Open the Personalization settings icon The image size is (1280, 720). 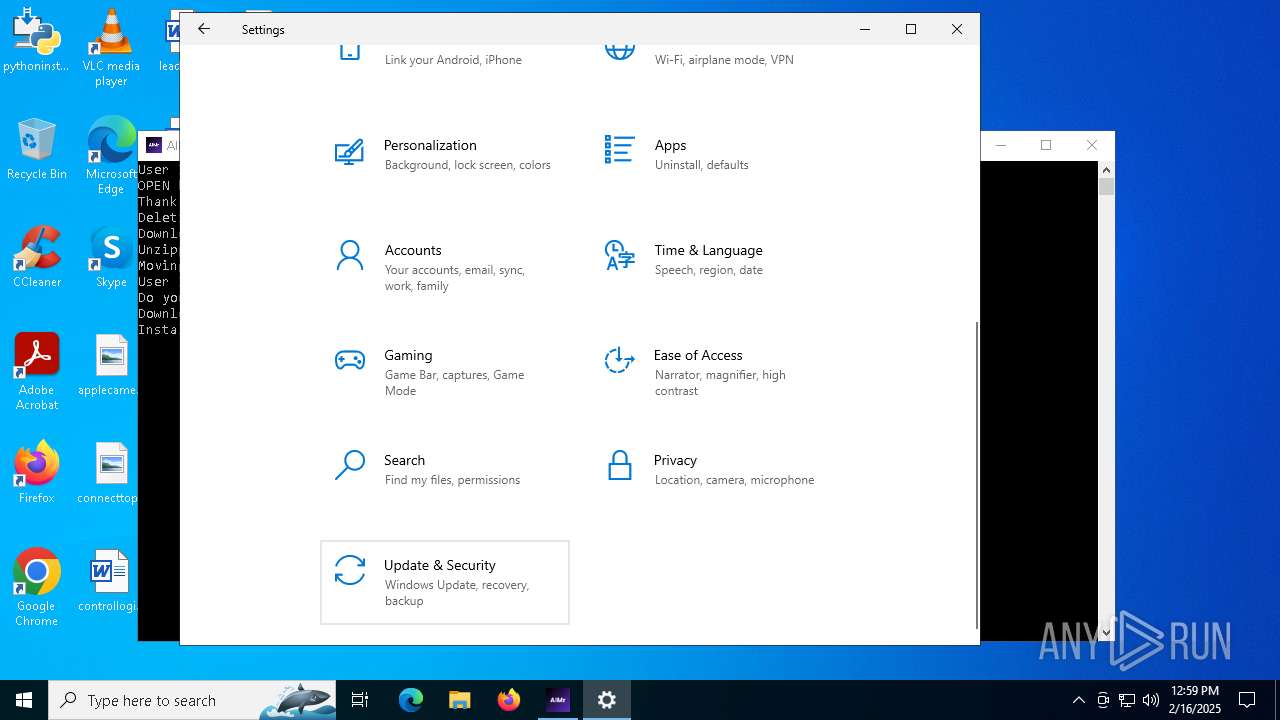[349, 152]
